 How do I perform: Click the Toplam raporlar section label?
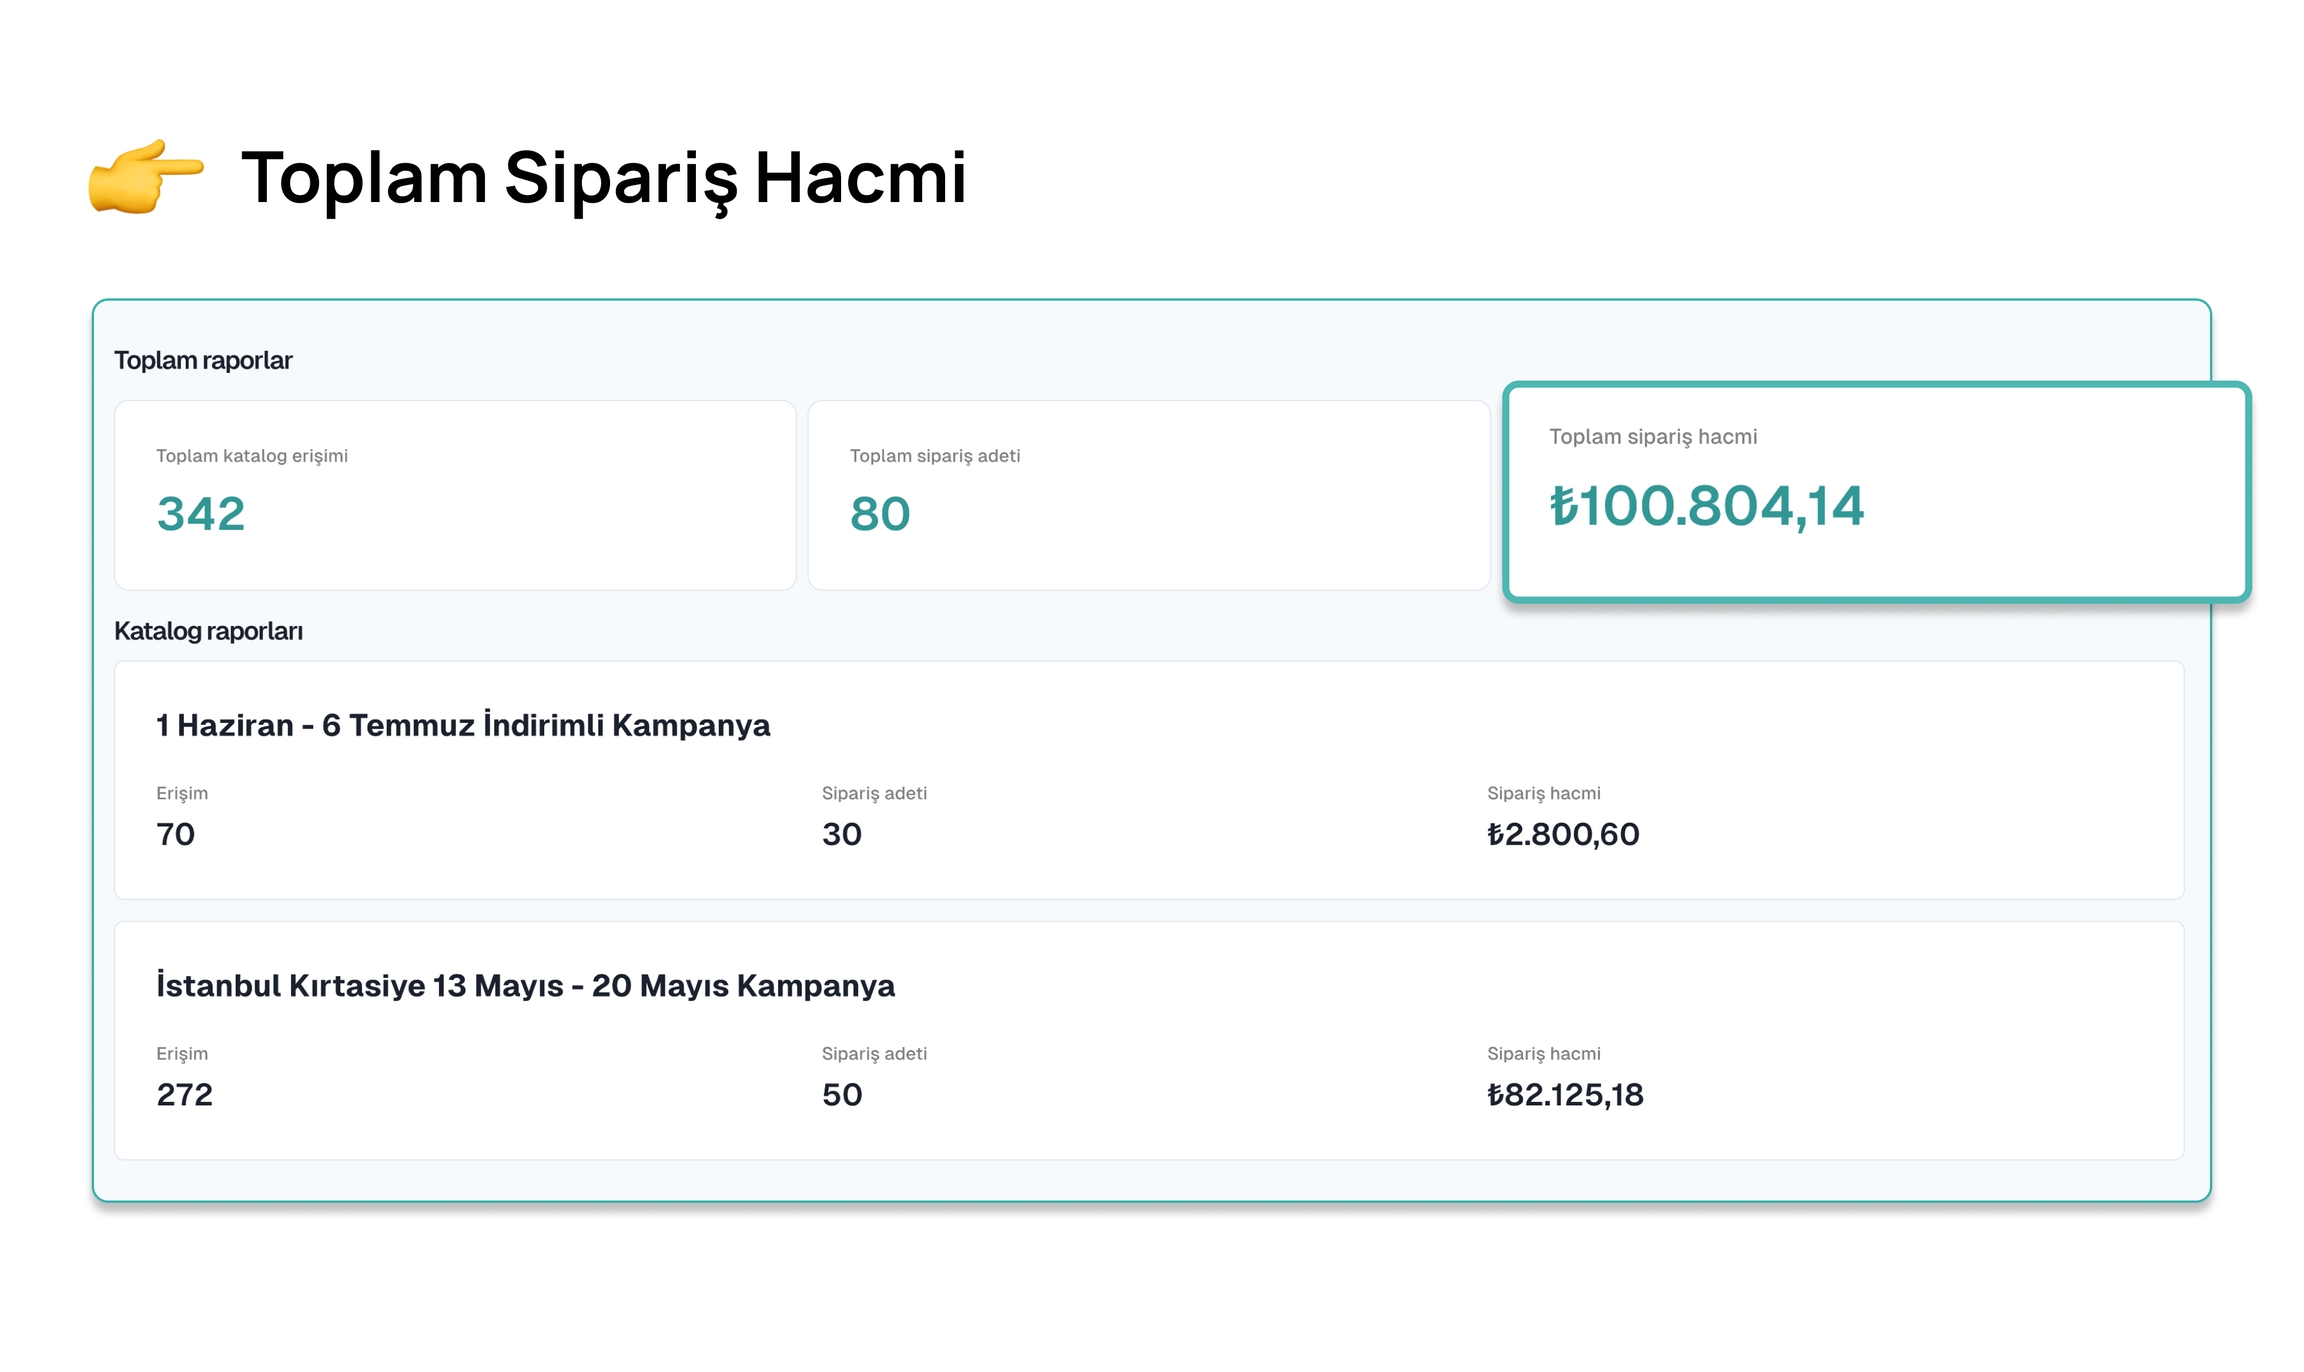pyautogui.click(x=203, y=360)
